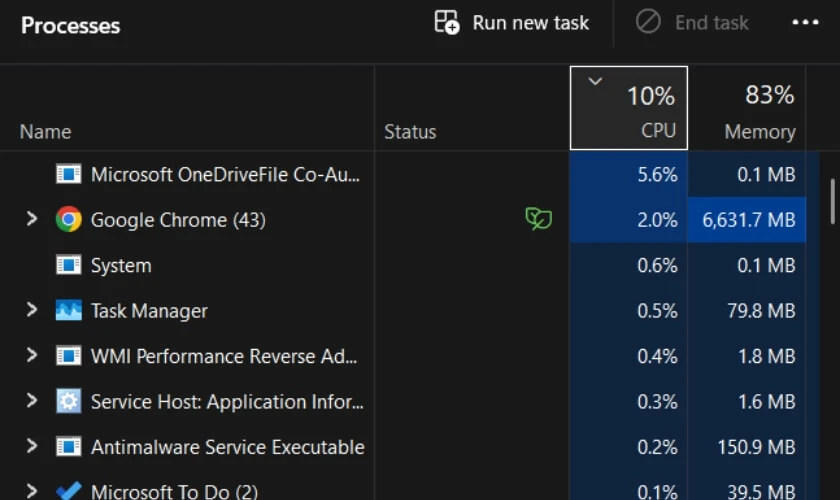Click the vertical scrollbar thumb
The image size is (840, 500).
[832, 202]
